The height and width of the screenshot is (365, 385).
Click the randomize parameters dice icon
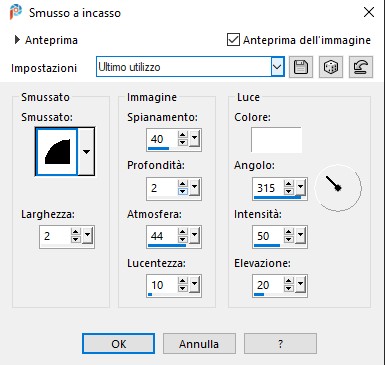[331, 67]
